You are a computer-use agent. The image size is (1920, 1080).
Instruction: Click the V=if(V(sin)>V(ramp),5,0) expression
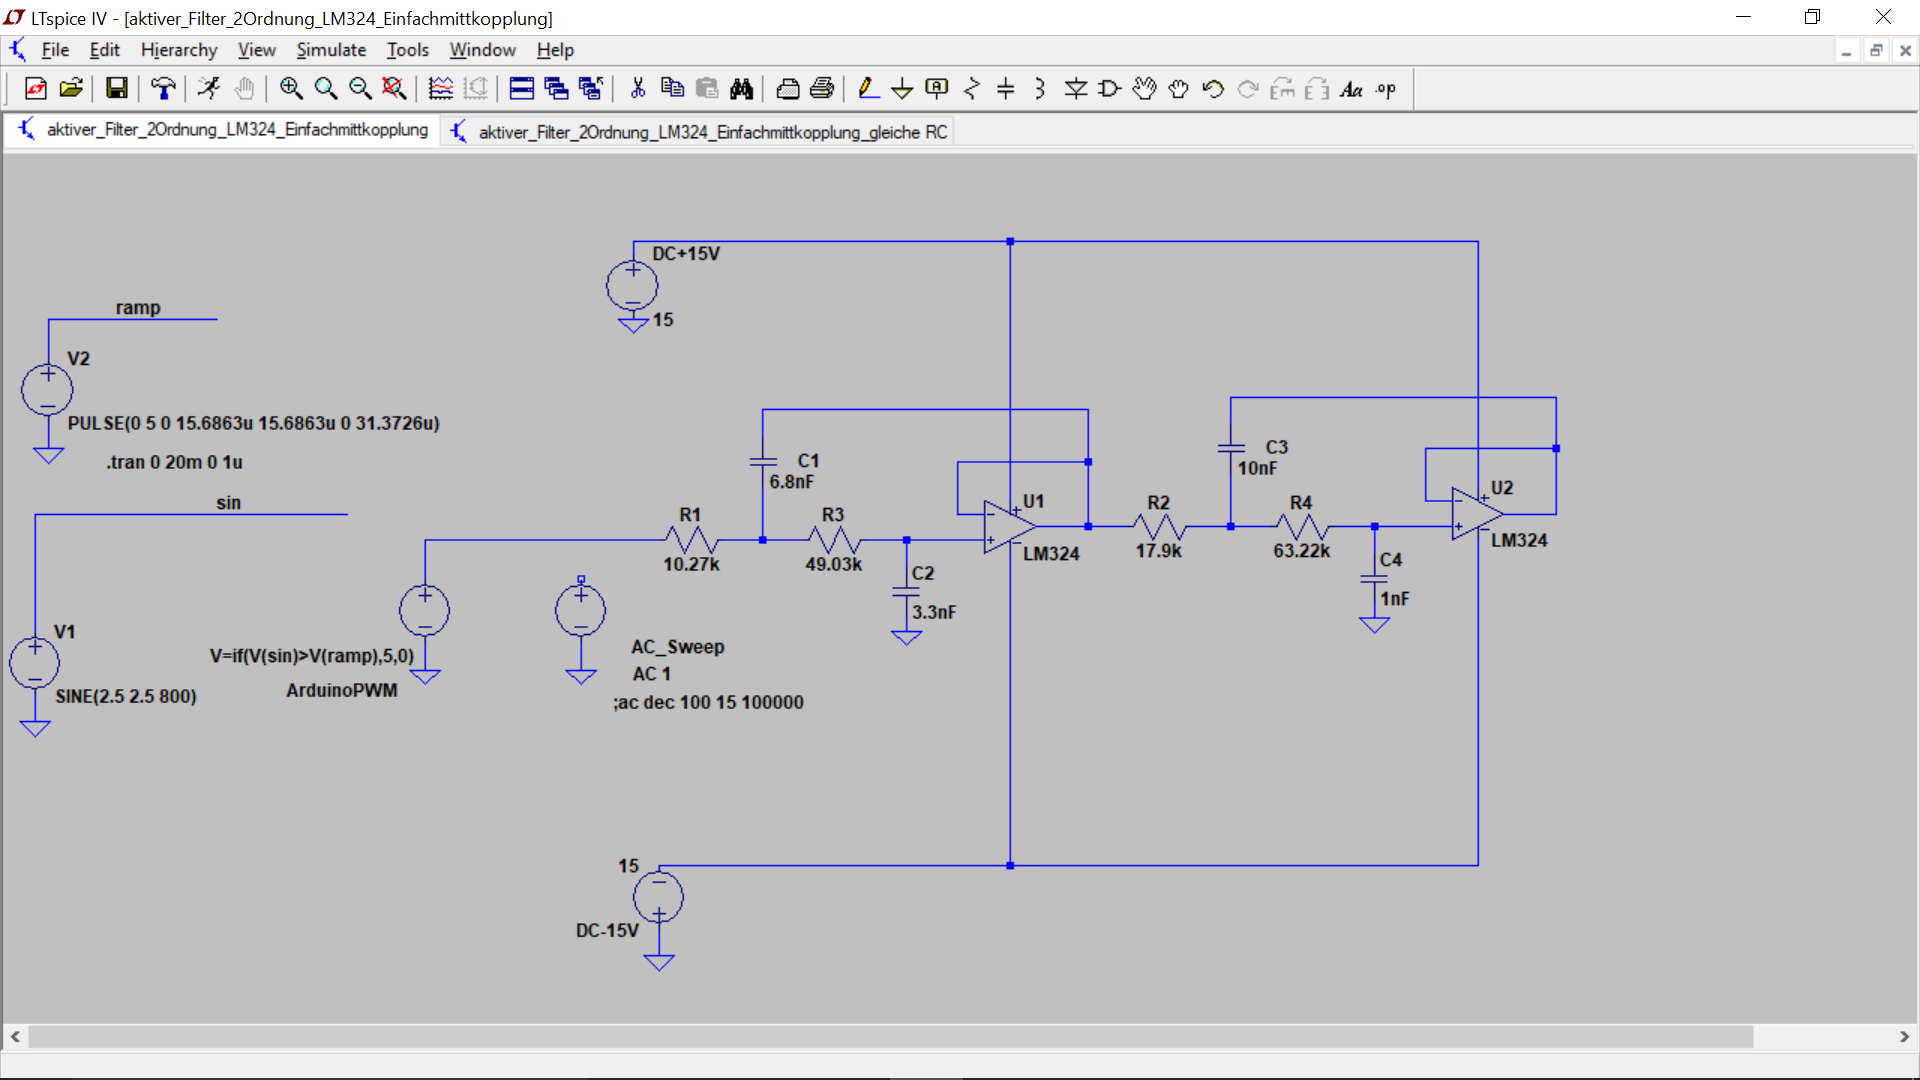[x=312, y=656]
